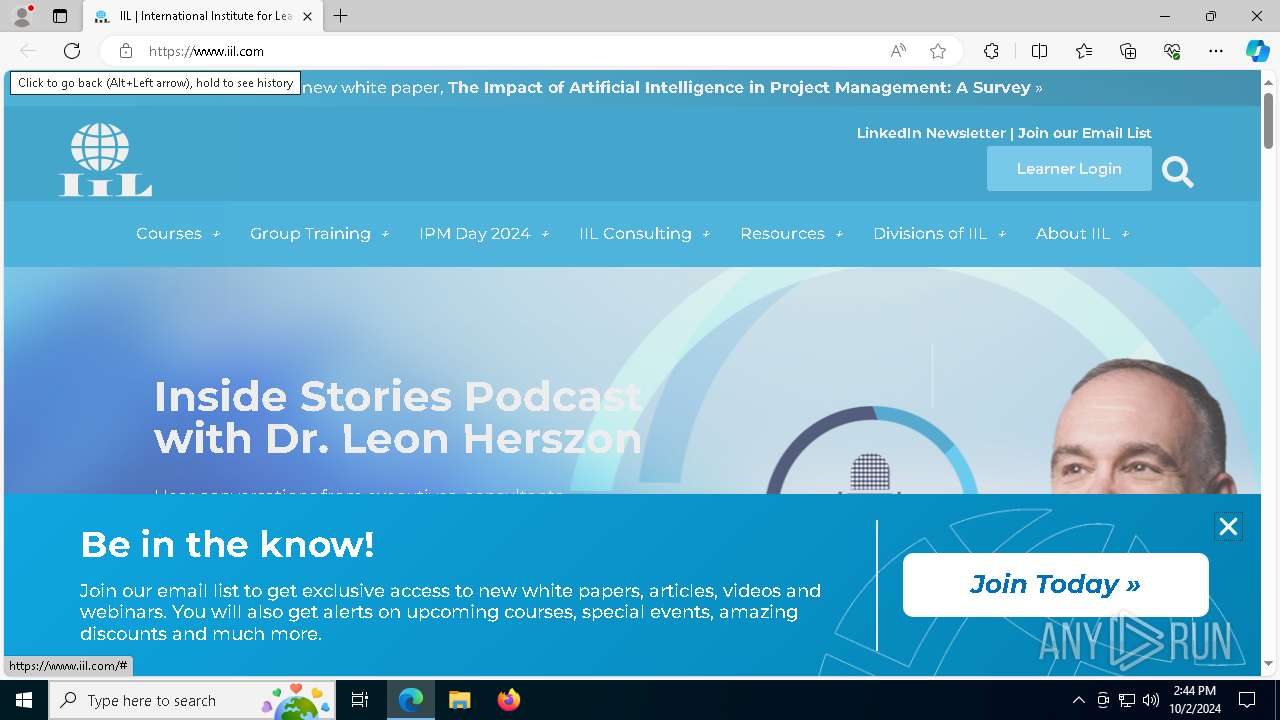Screen dimensions: 1280x720
Task: Open File Explorer from taskbar
Action: click(459, 700)
